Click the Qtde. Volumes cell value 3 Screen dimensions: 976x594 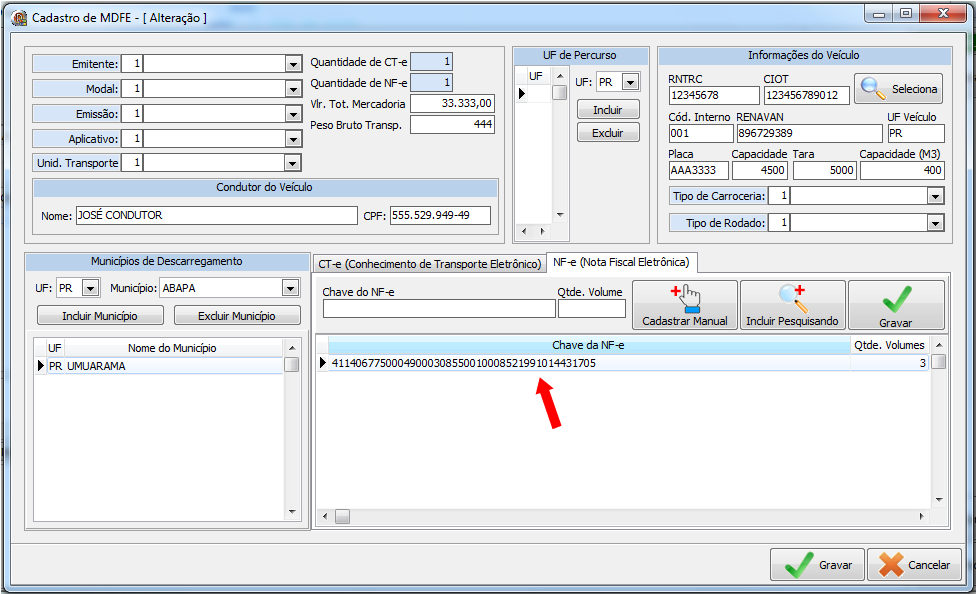(889, 363)
